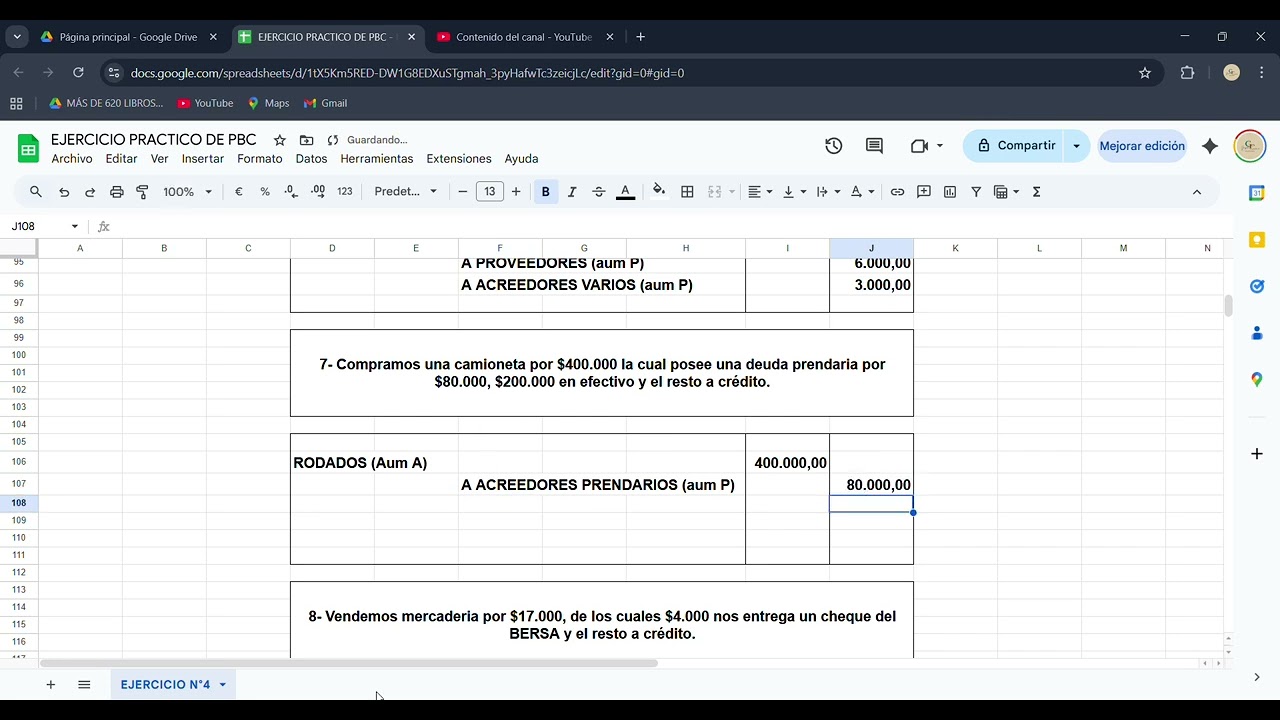Click the font size field
1280x720 pixels.
[x=489, y=192]
